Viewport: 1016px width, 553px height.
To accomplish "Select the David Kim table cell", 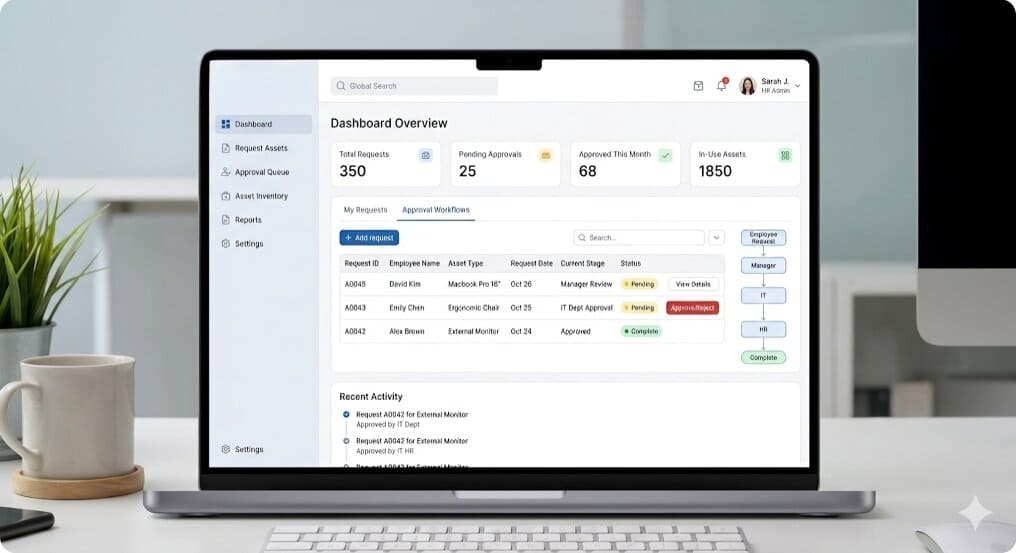I will coord(405,284).
